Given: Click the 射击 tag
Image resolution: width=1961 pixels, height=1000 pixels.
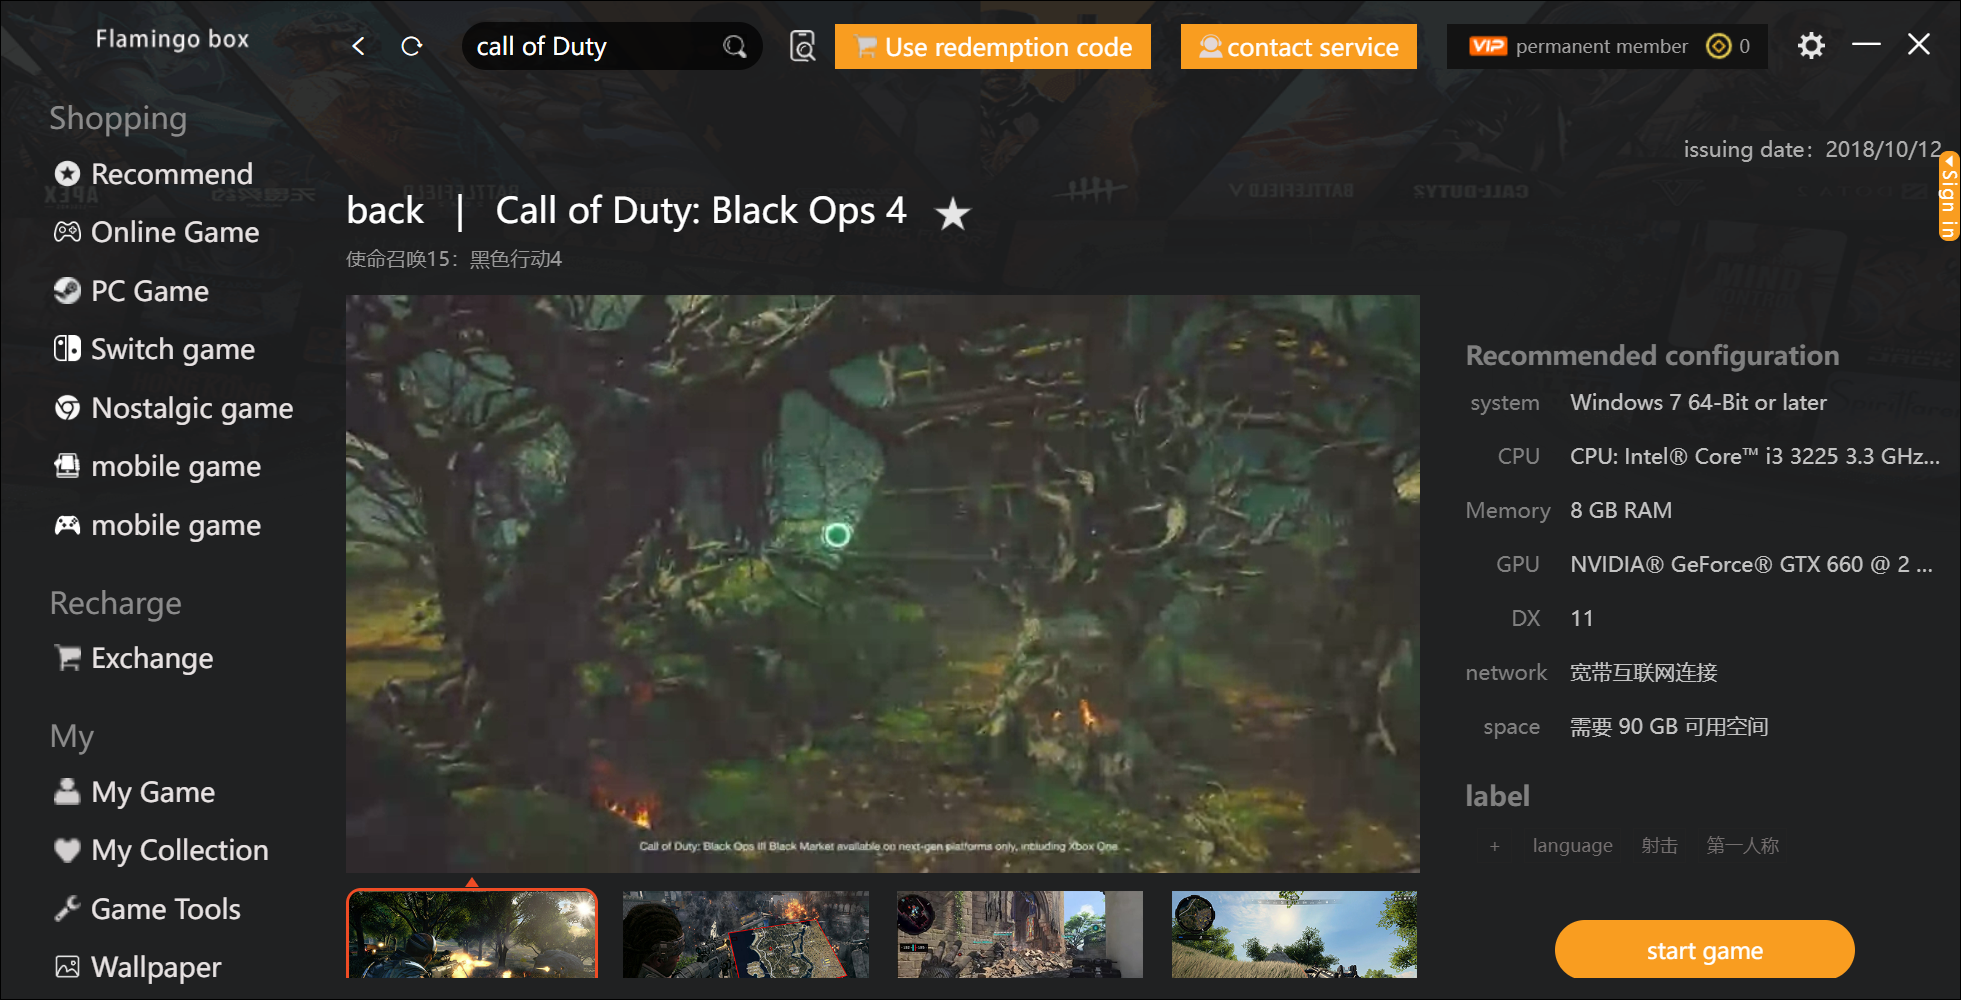Looking at the screenshot, I should (1659, 846).
